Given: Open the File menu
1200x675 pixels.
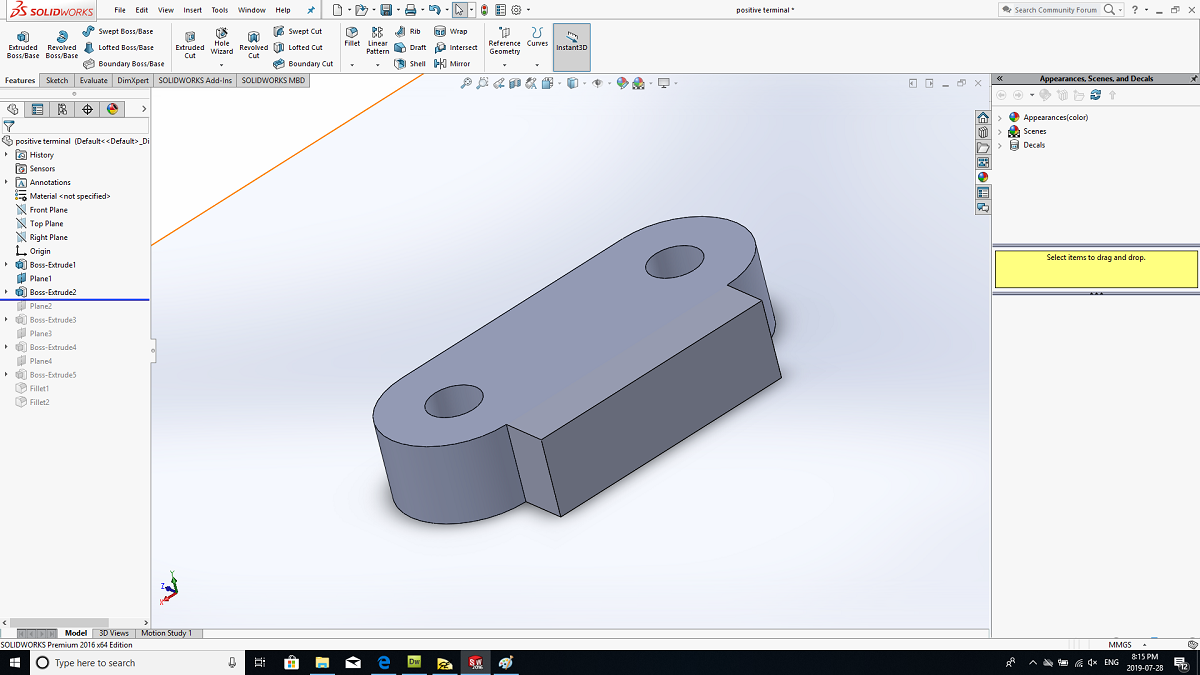Looking at the screenshot, I should point(120,10).
